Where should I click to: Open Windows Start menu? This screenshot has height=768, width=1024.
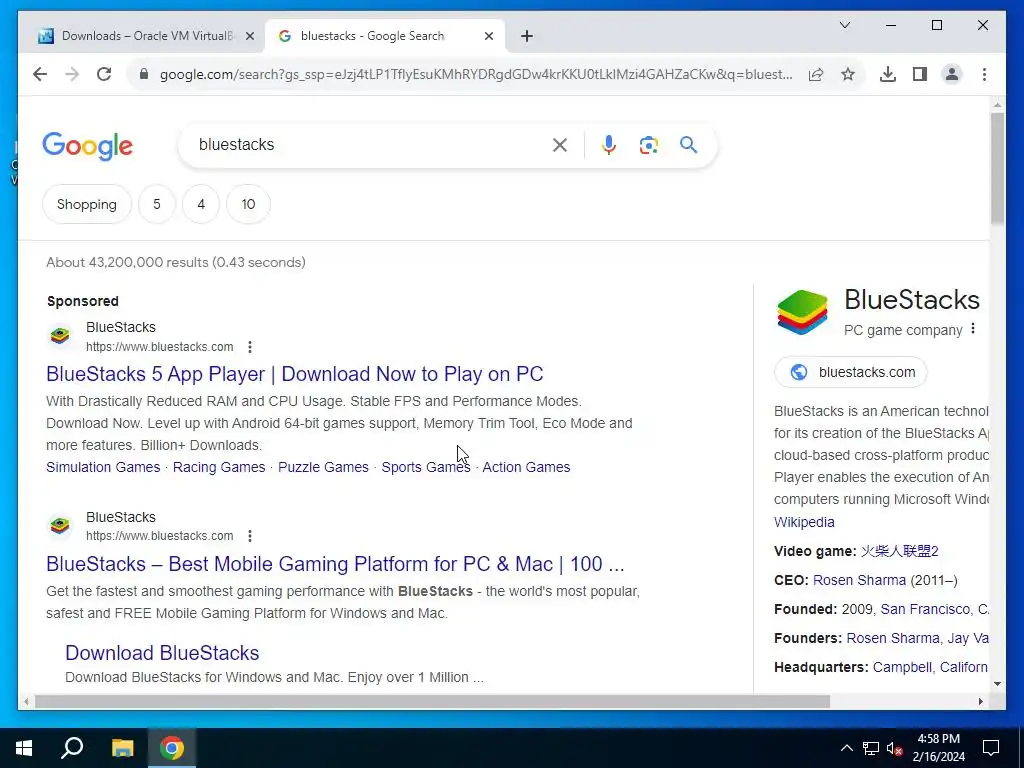click(24, 748)
